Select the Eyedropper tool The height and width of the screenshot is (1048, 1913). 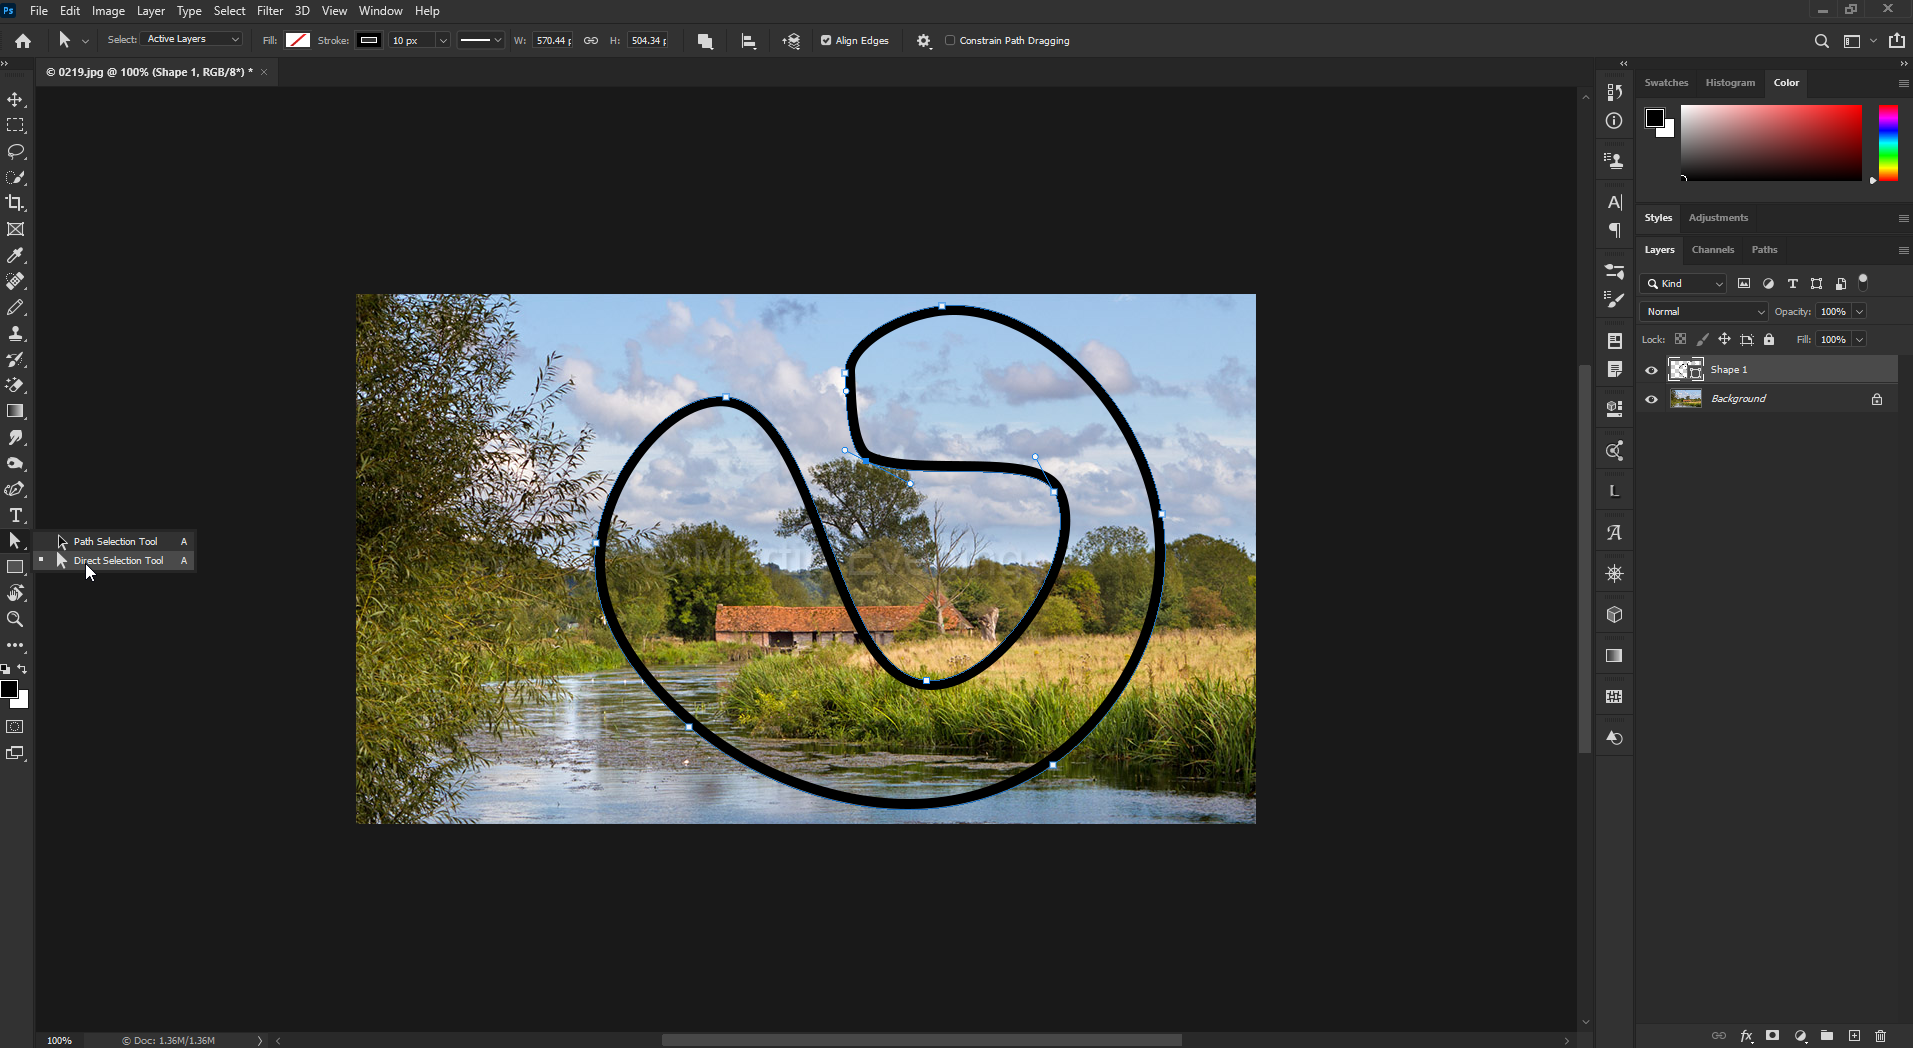pyautogui.click(x=15, y=255)
